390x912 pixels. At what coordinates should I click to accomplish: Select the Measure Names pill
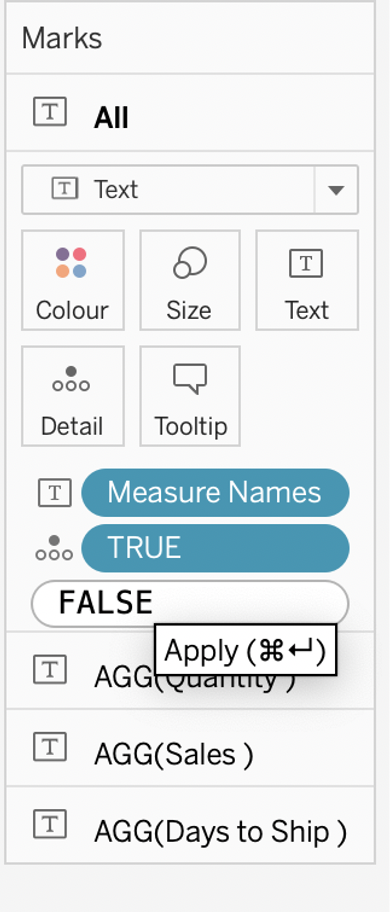tap(215, 493)
